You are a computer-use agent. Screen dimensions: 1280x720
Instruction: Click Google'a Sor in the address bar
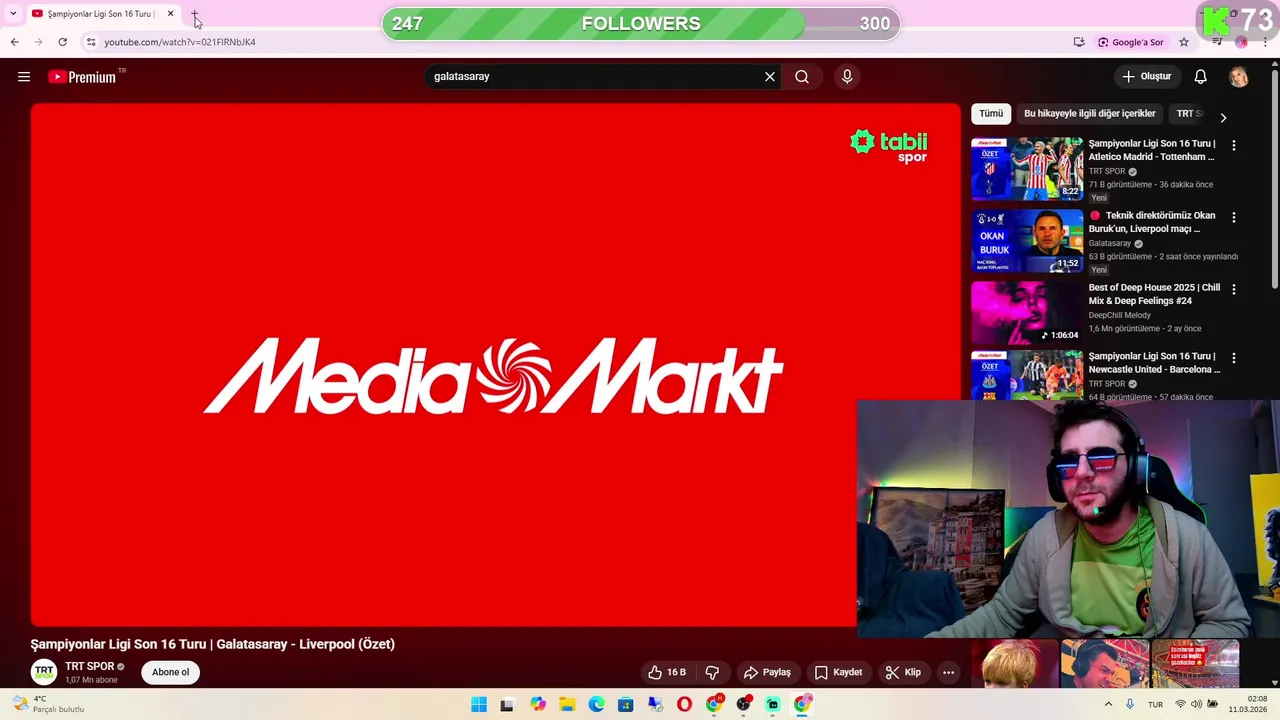(1131, 42)
